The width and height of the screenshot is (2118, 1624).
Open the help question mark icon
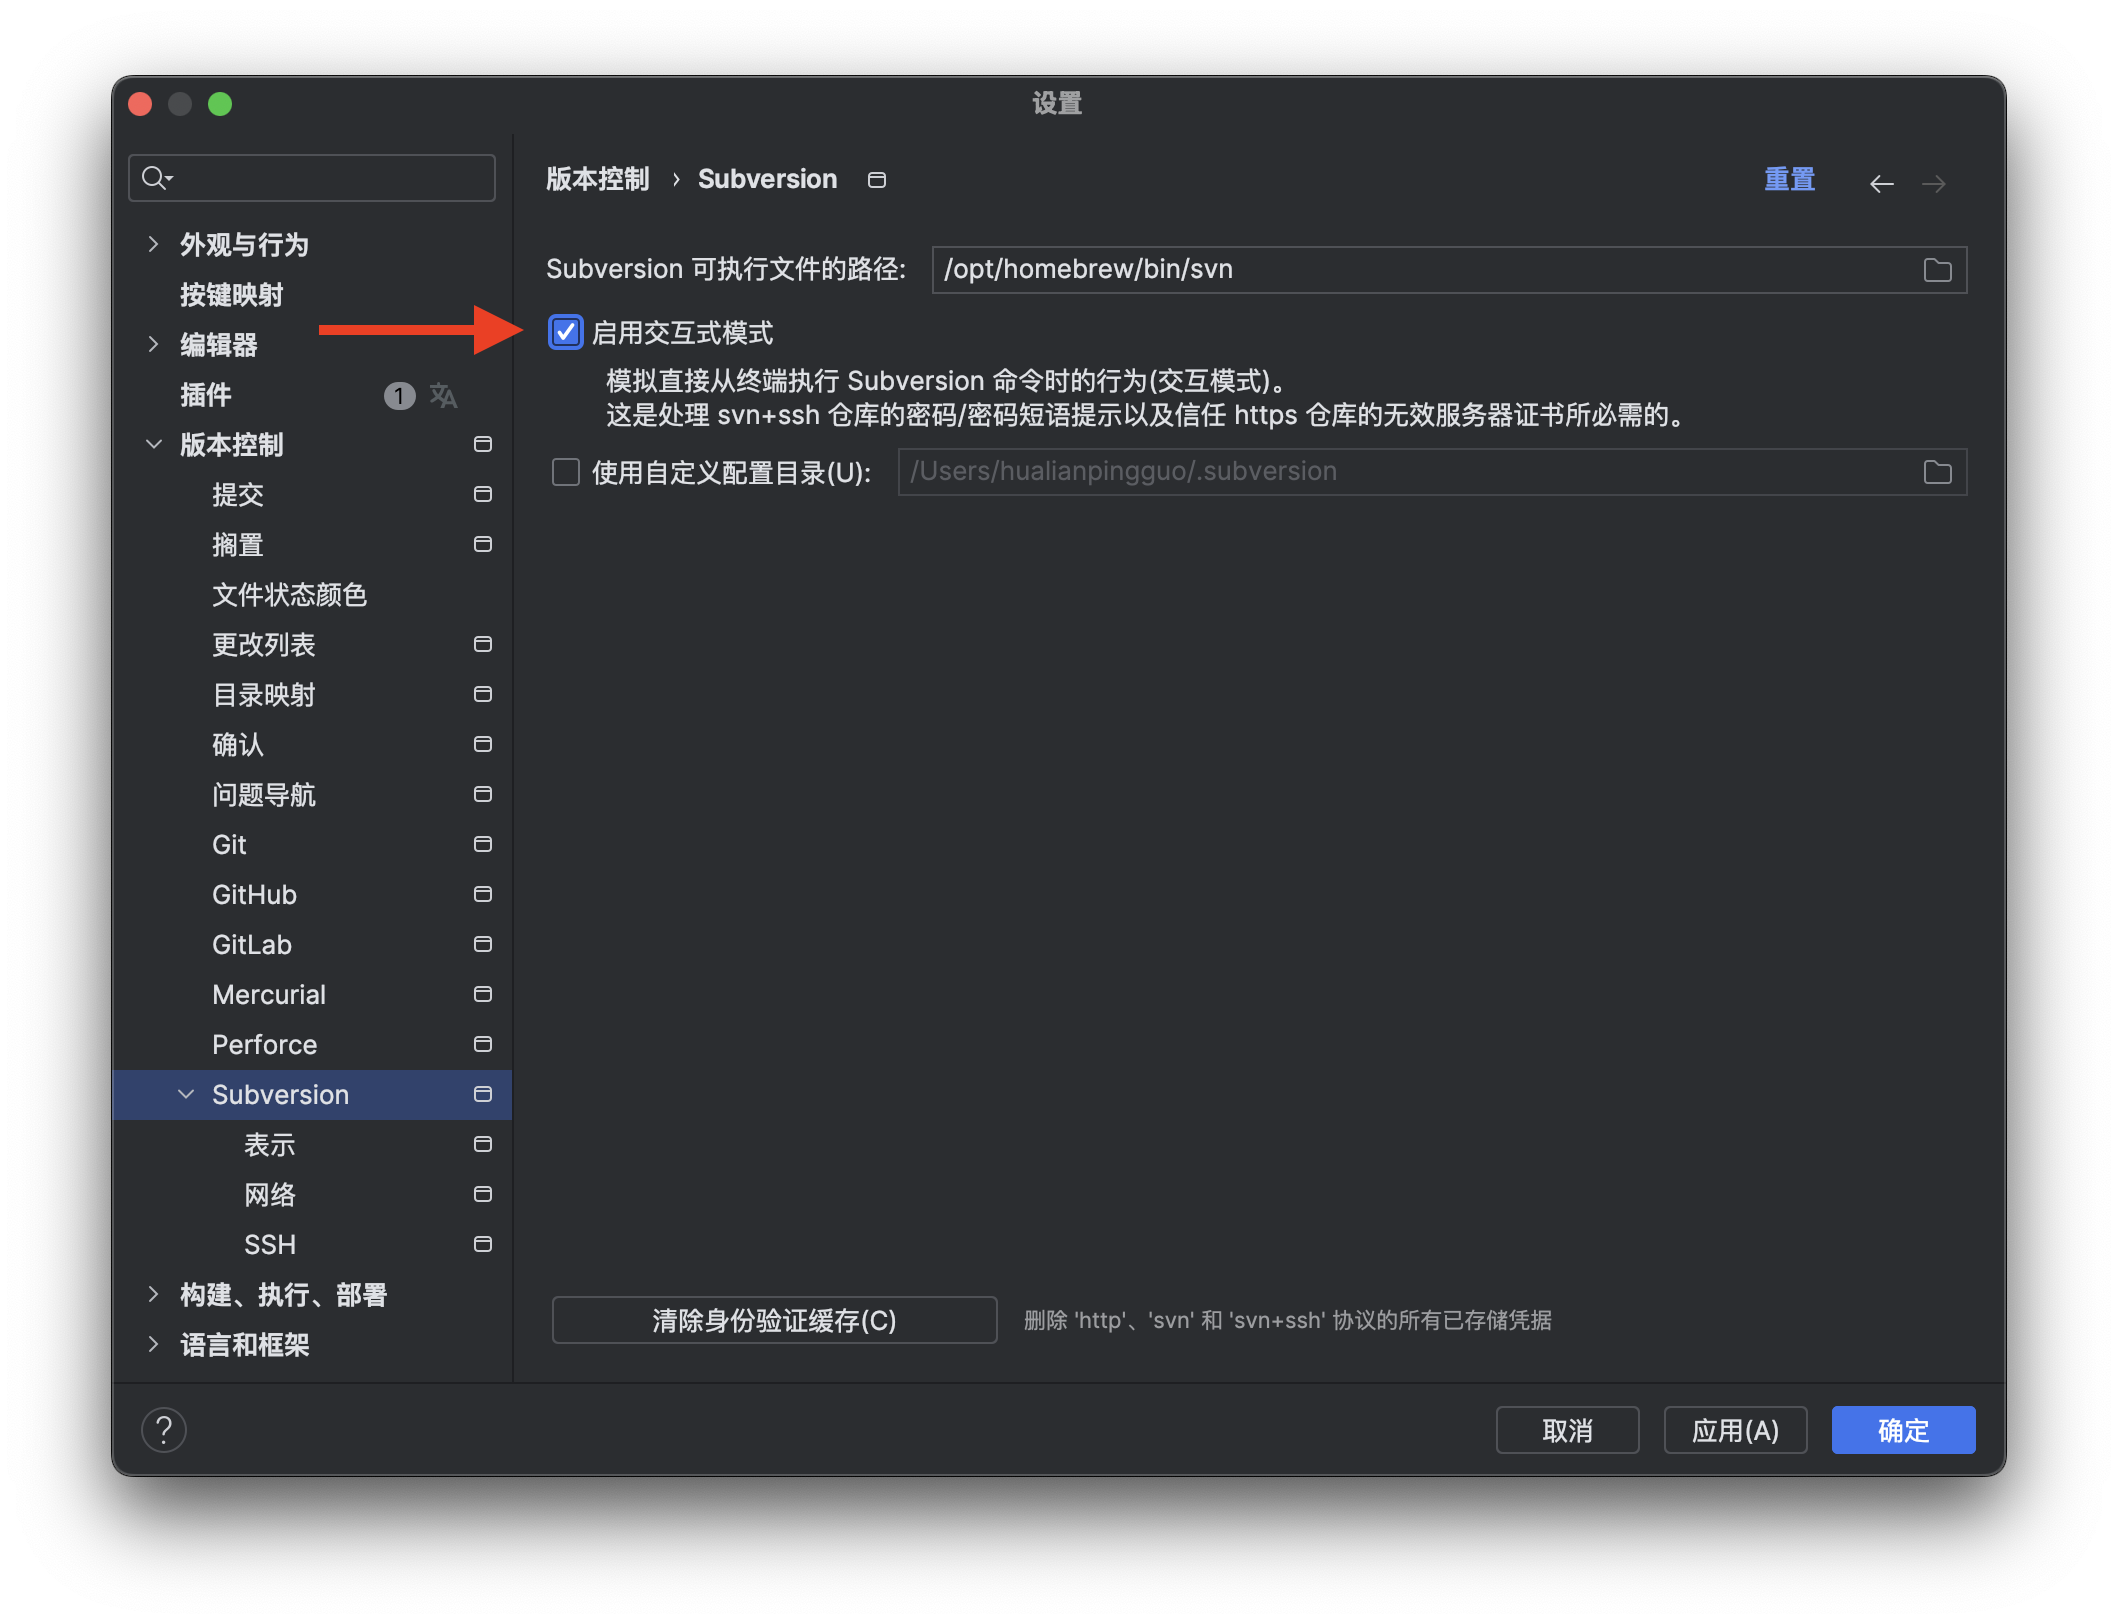tap(165, 1429)
